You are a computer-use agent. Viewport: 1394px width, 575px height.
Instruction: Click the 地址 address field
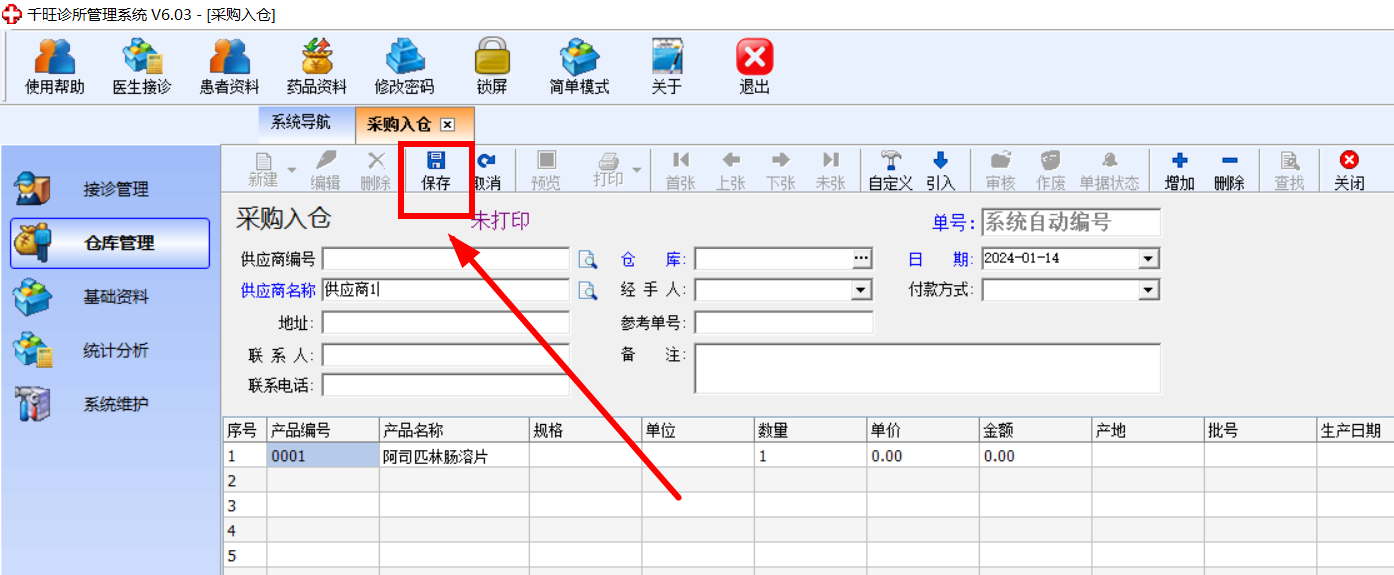[x=445, y=323]
